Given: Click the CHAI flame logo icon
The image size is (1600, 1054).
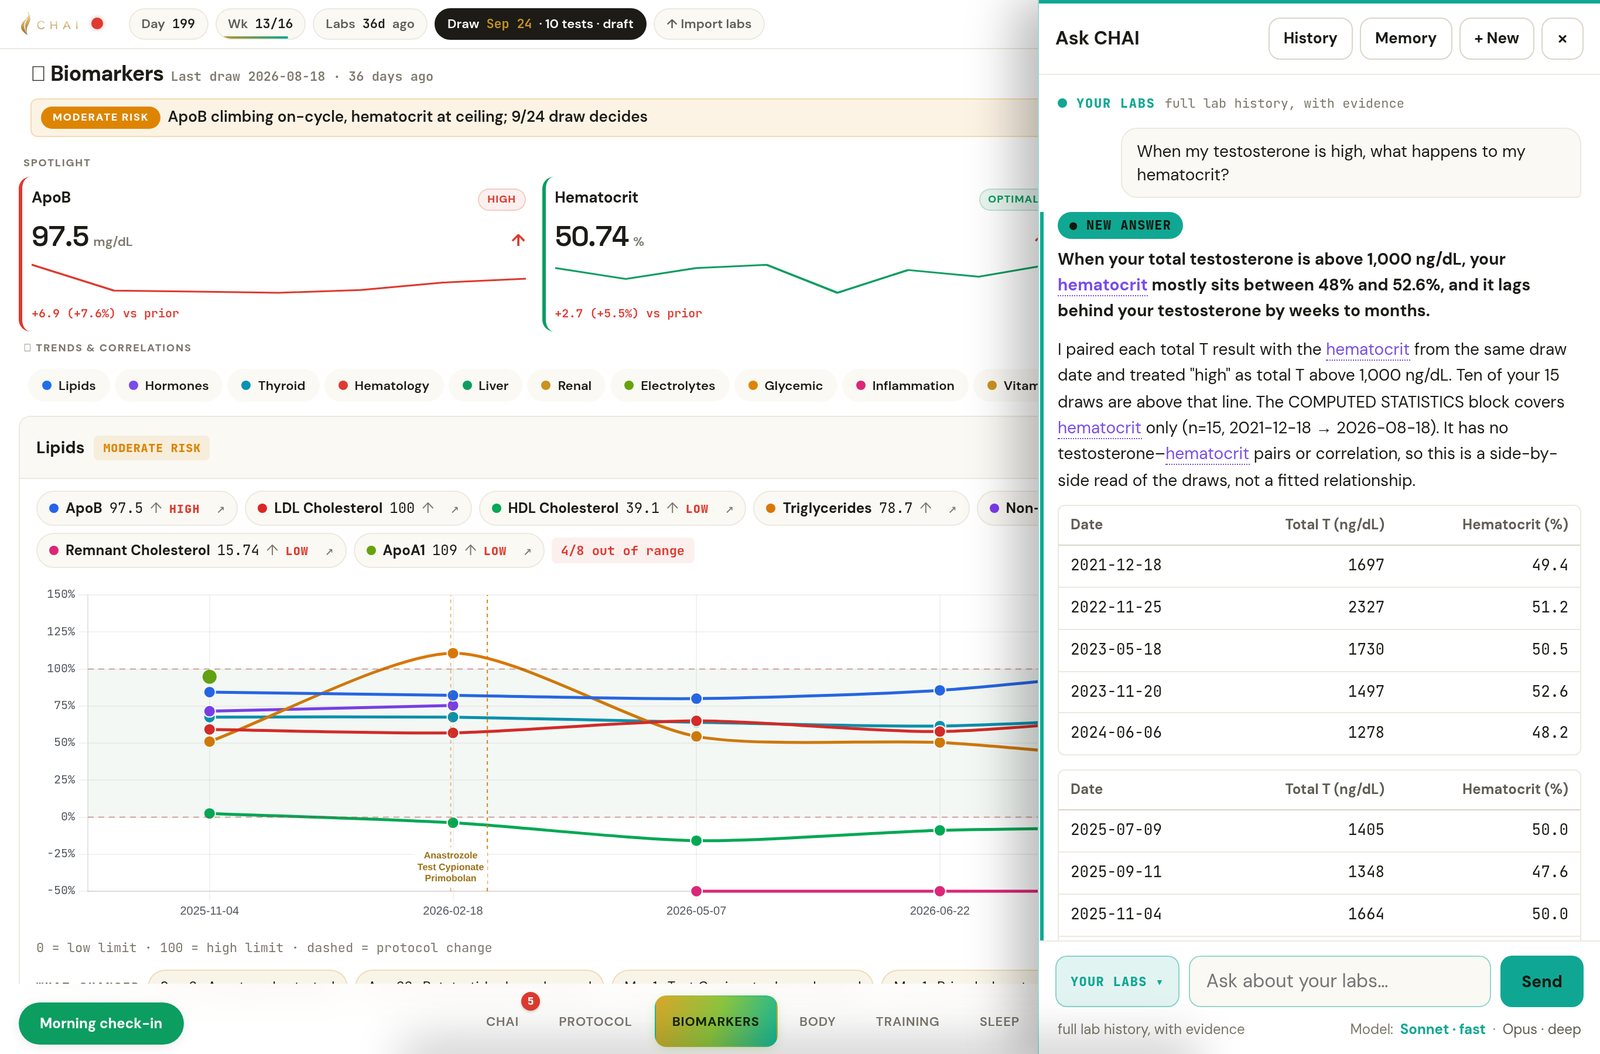Looking at the screenshot, I should pos(25,24).
